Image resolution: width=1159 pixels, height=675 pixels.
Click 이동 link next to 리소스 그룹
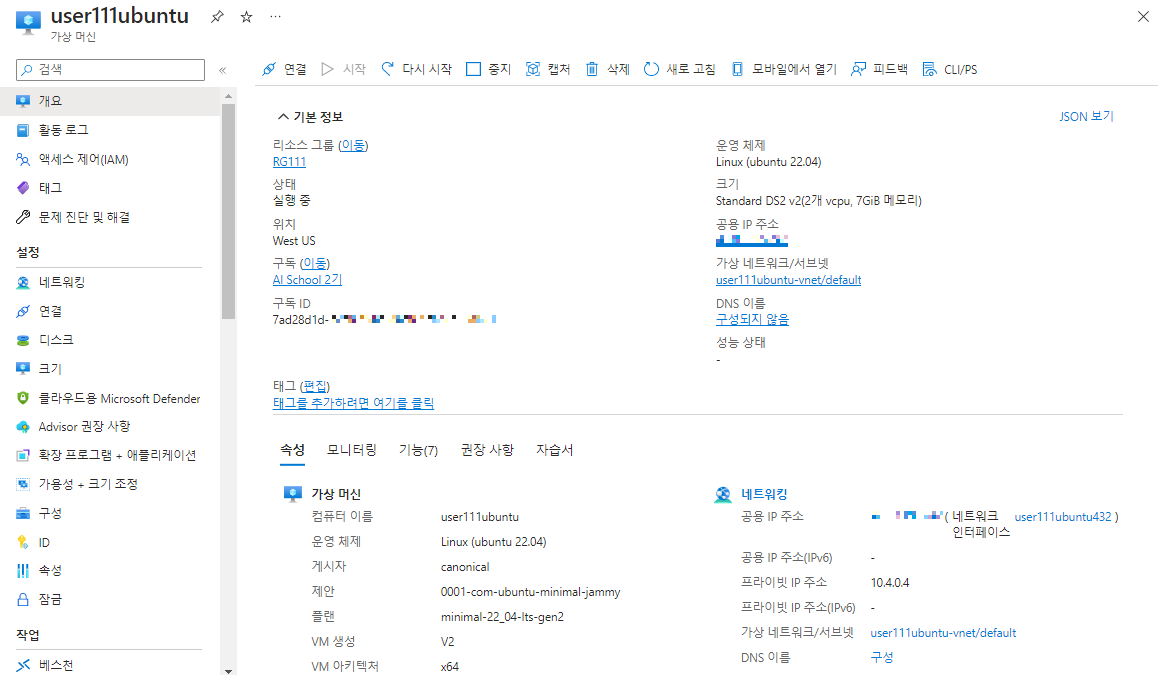point(353,146)
